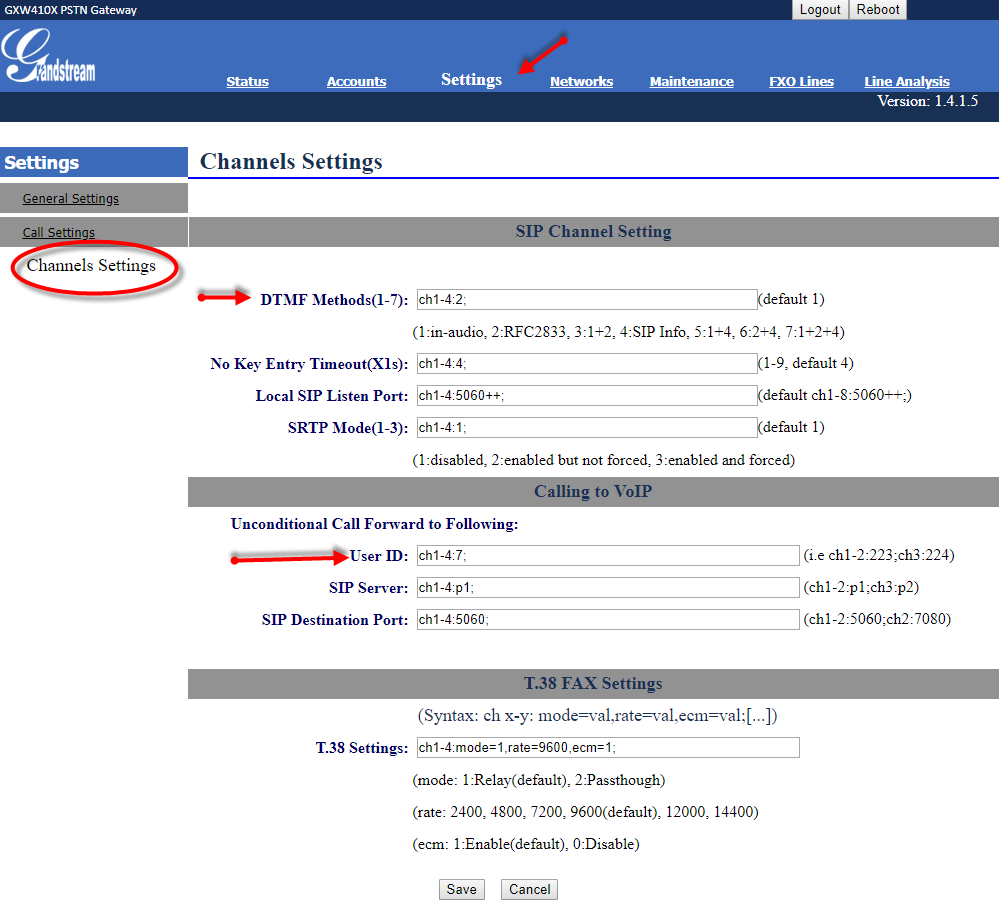Focus the SRTP Mode input field
Image resolution: width=1000 pixels, height=909 pixels.
point(587,427)
